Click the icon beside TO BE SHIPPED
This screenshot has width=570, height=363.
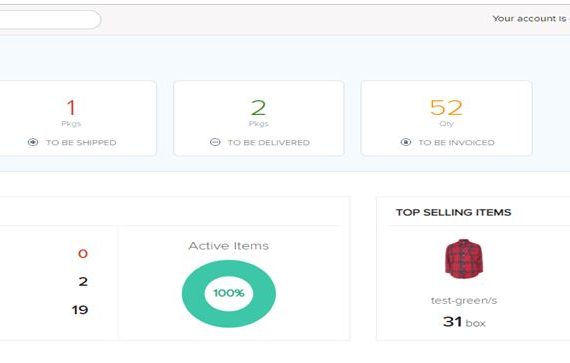coord(33,142)
